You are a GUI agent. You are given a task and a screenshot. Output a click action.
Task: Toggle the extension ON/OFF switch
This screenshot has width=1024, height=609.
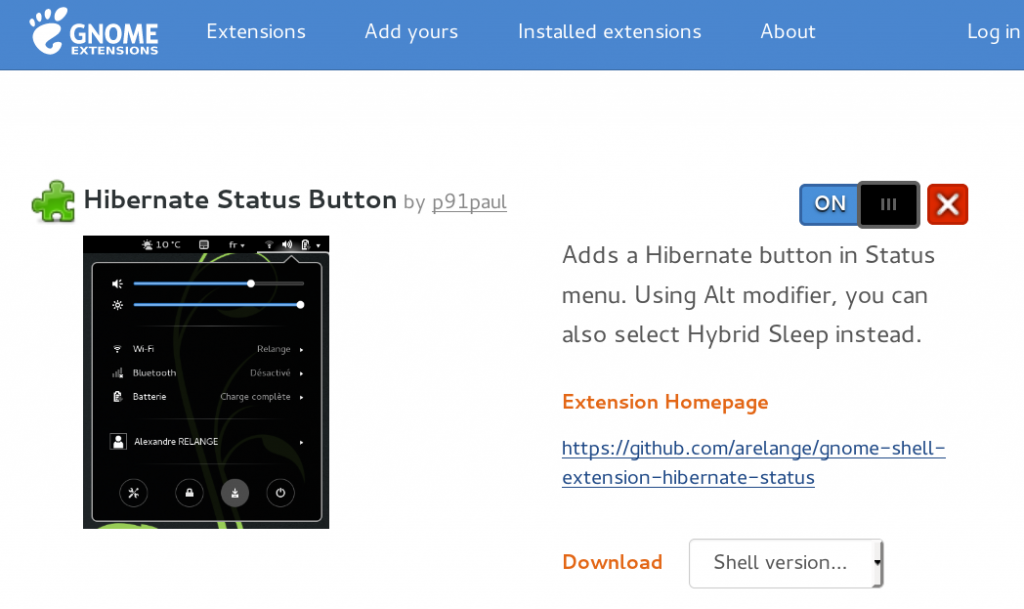click(859, 204)
